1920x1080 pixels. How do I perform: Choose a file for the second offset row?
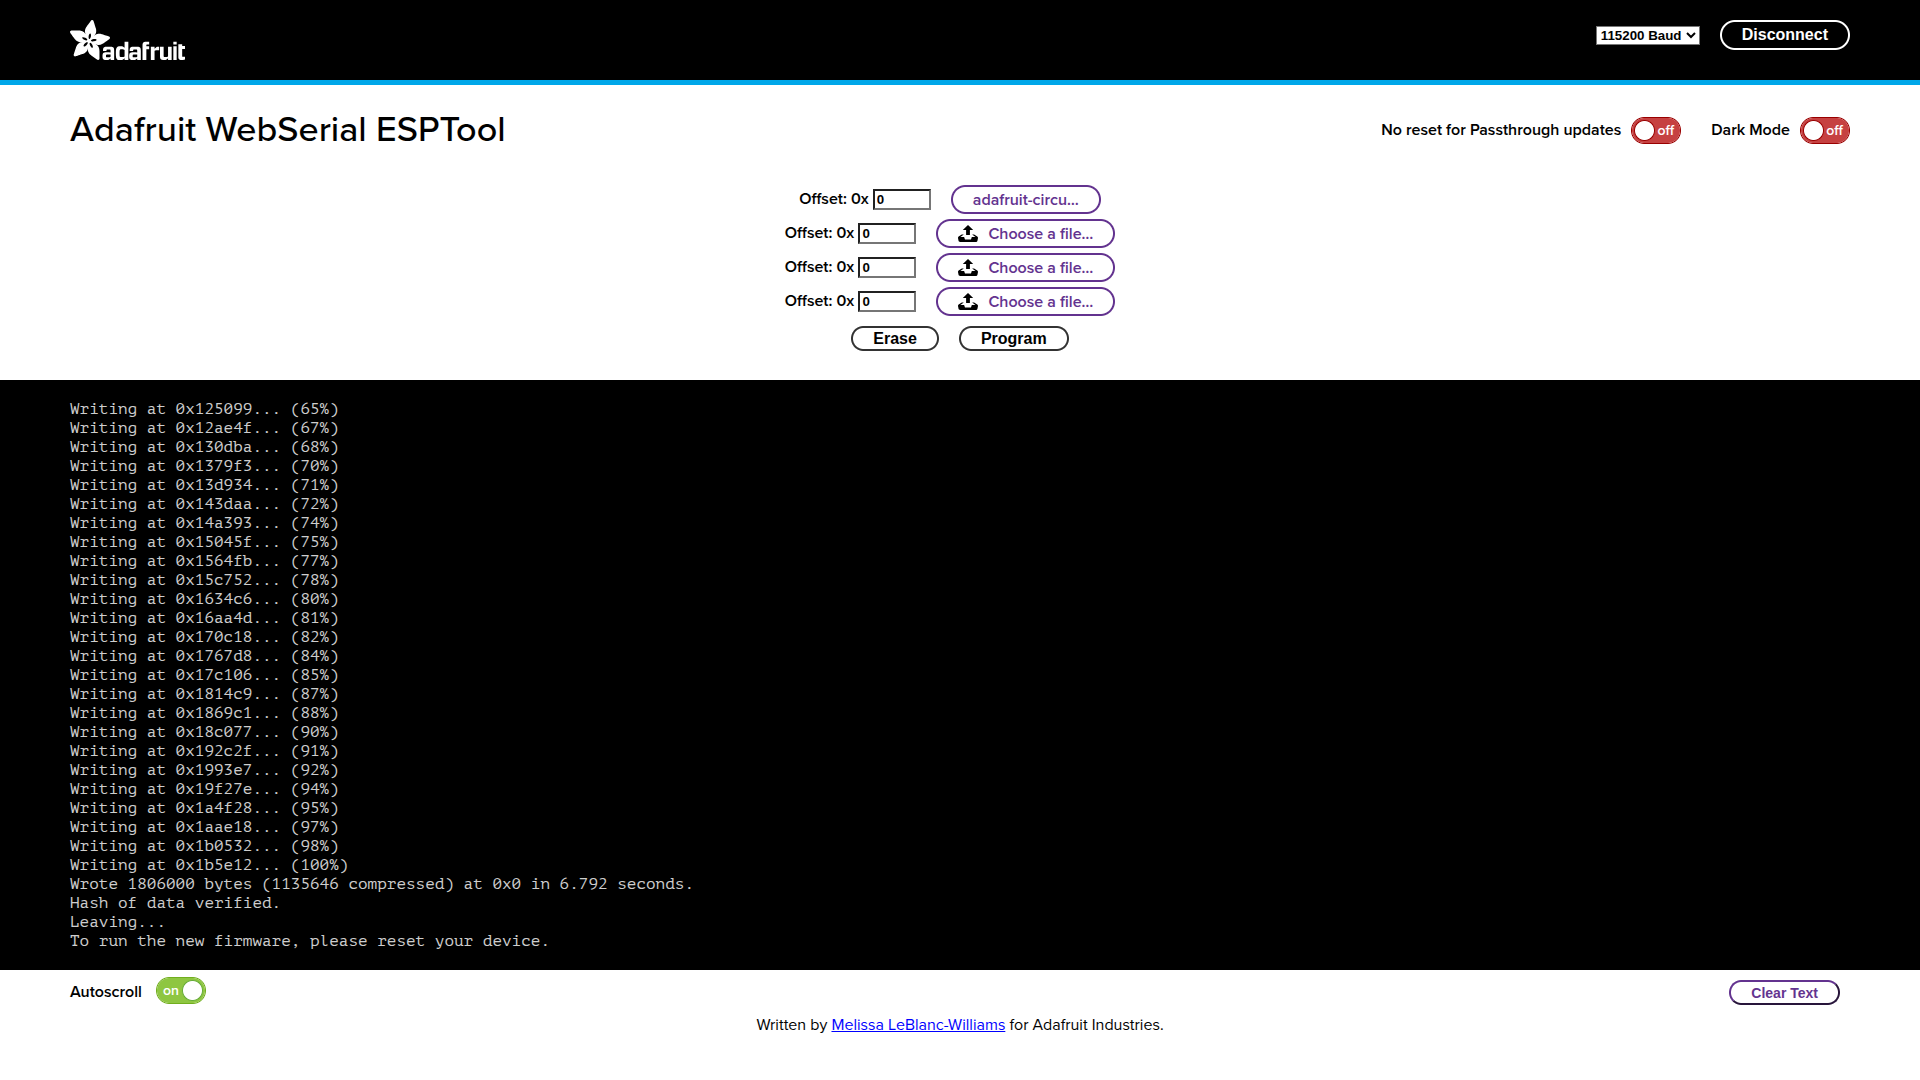(x=1025, y=234)
